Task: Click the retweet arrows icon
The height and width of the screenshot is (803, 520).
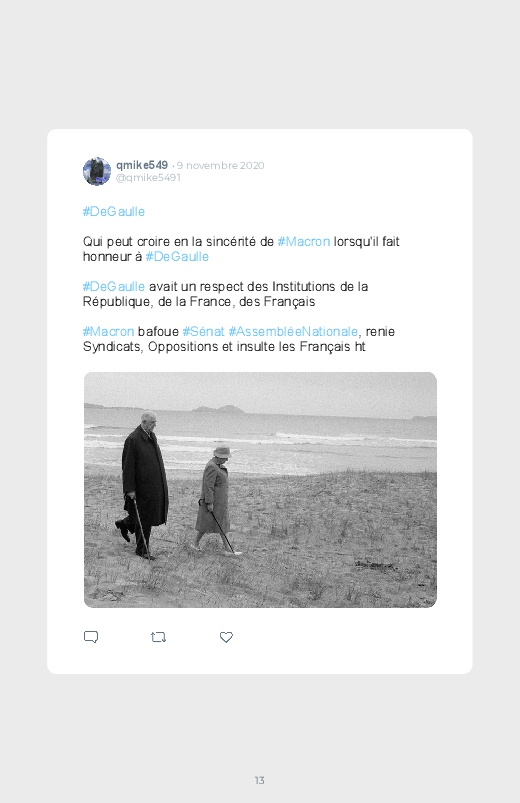Action: pyautogui.click(x=158, y=637)
